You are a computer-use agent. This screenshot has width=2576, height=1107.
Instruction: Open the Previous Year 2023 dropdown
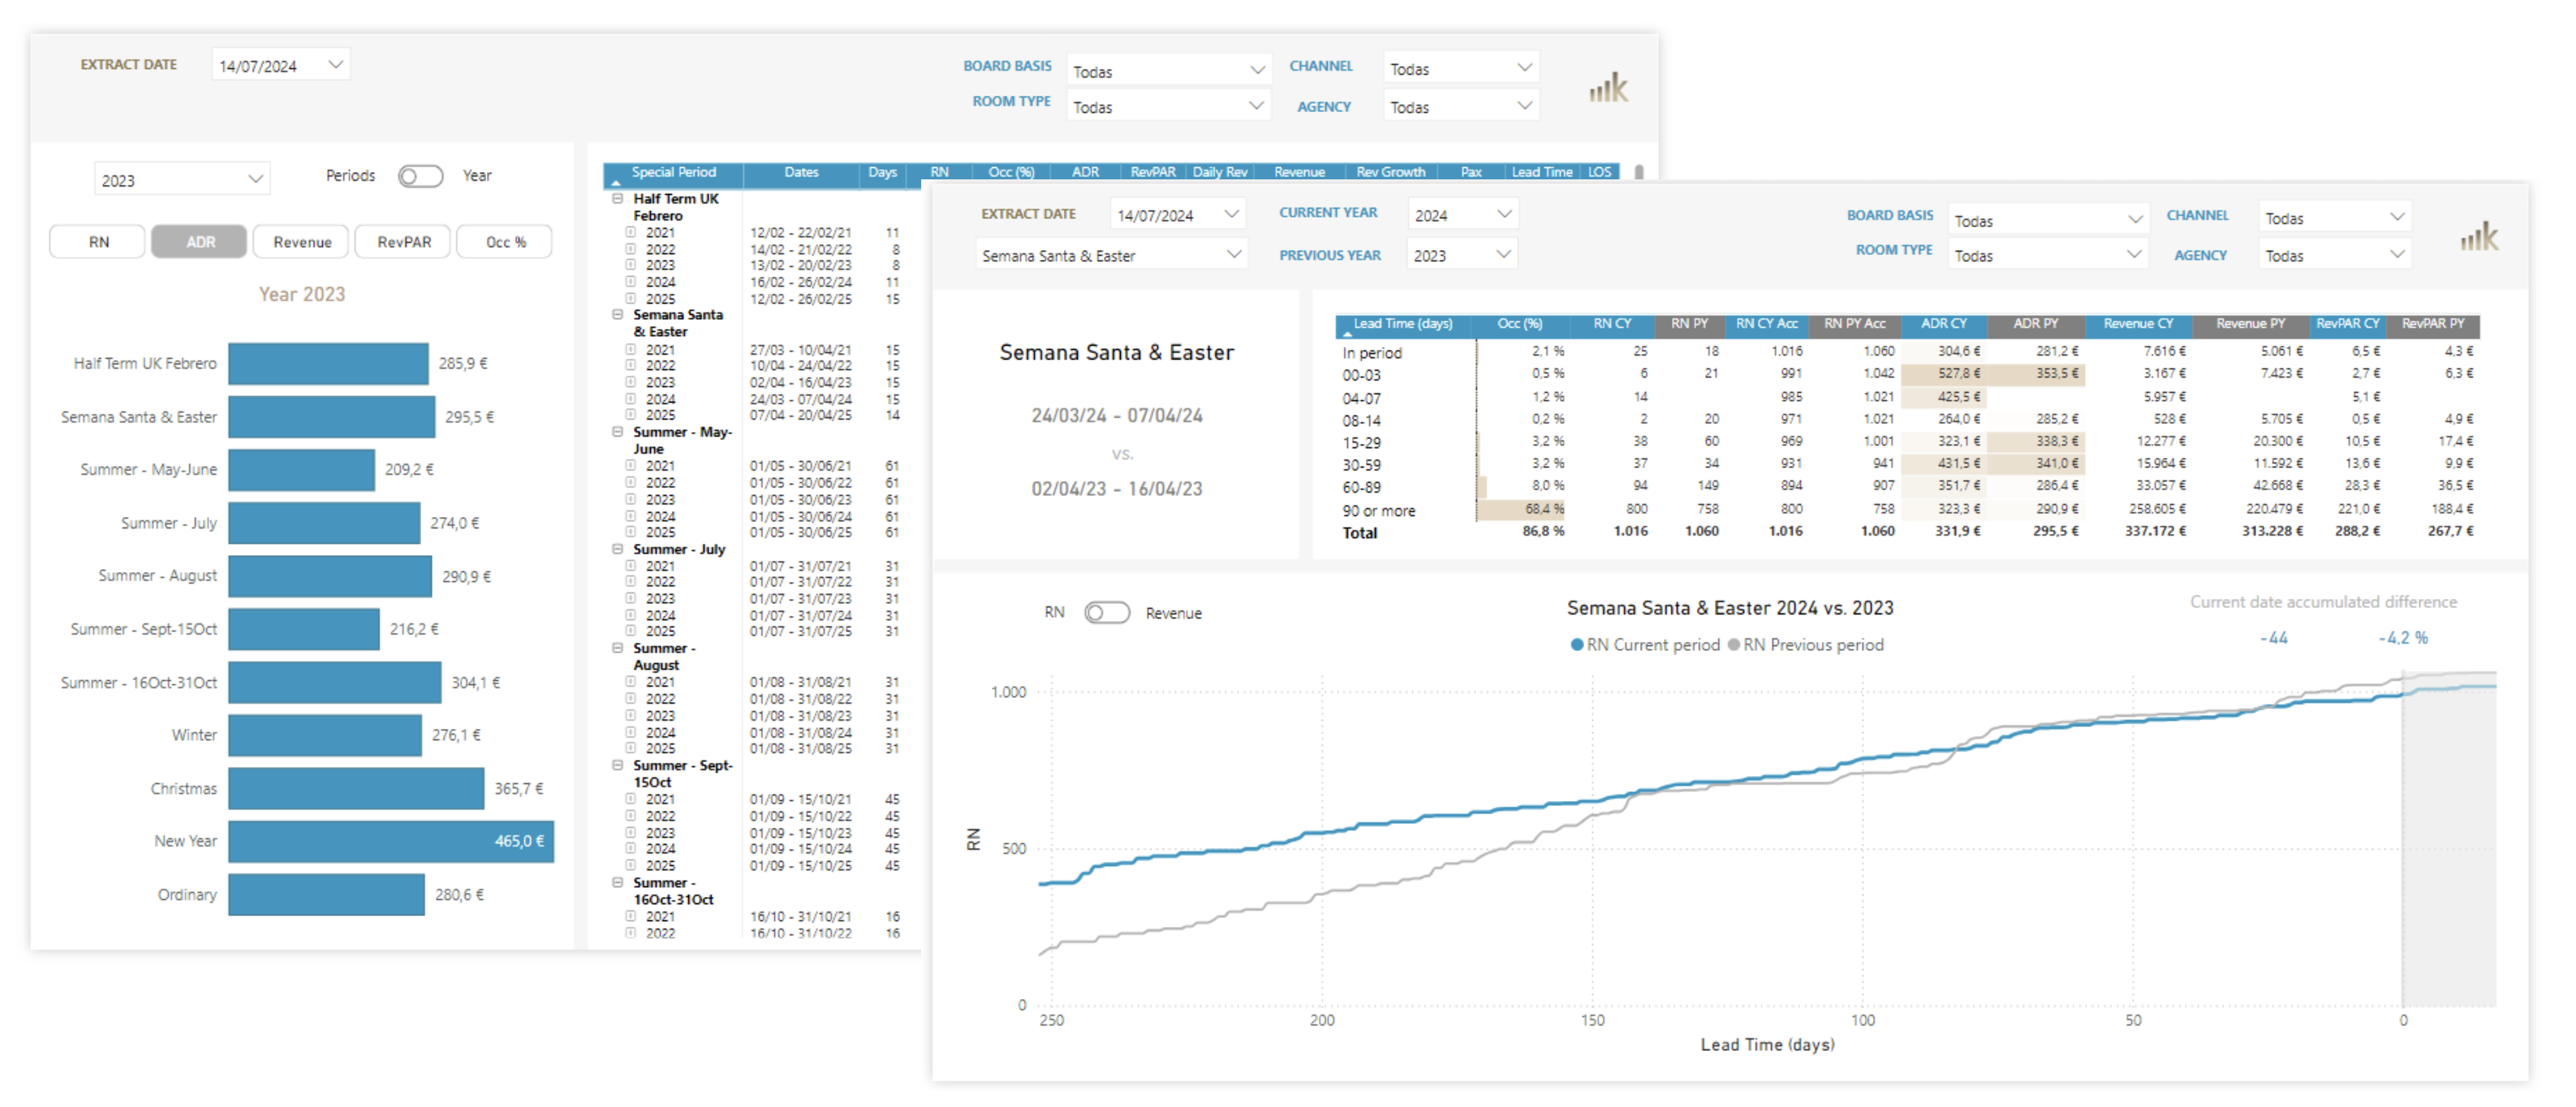1462,254
